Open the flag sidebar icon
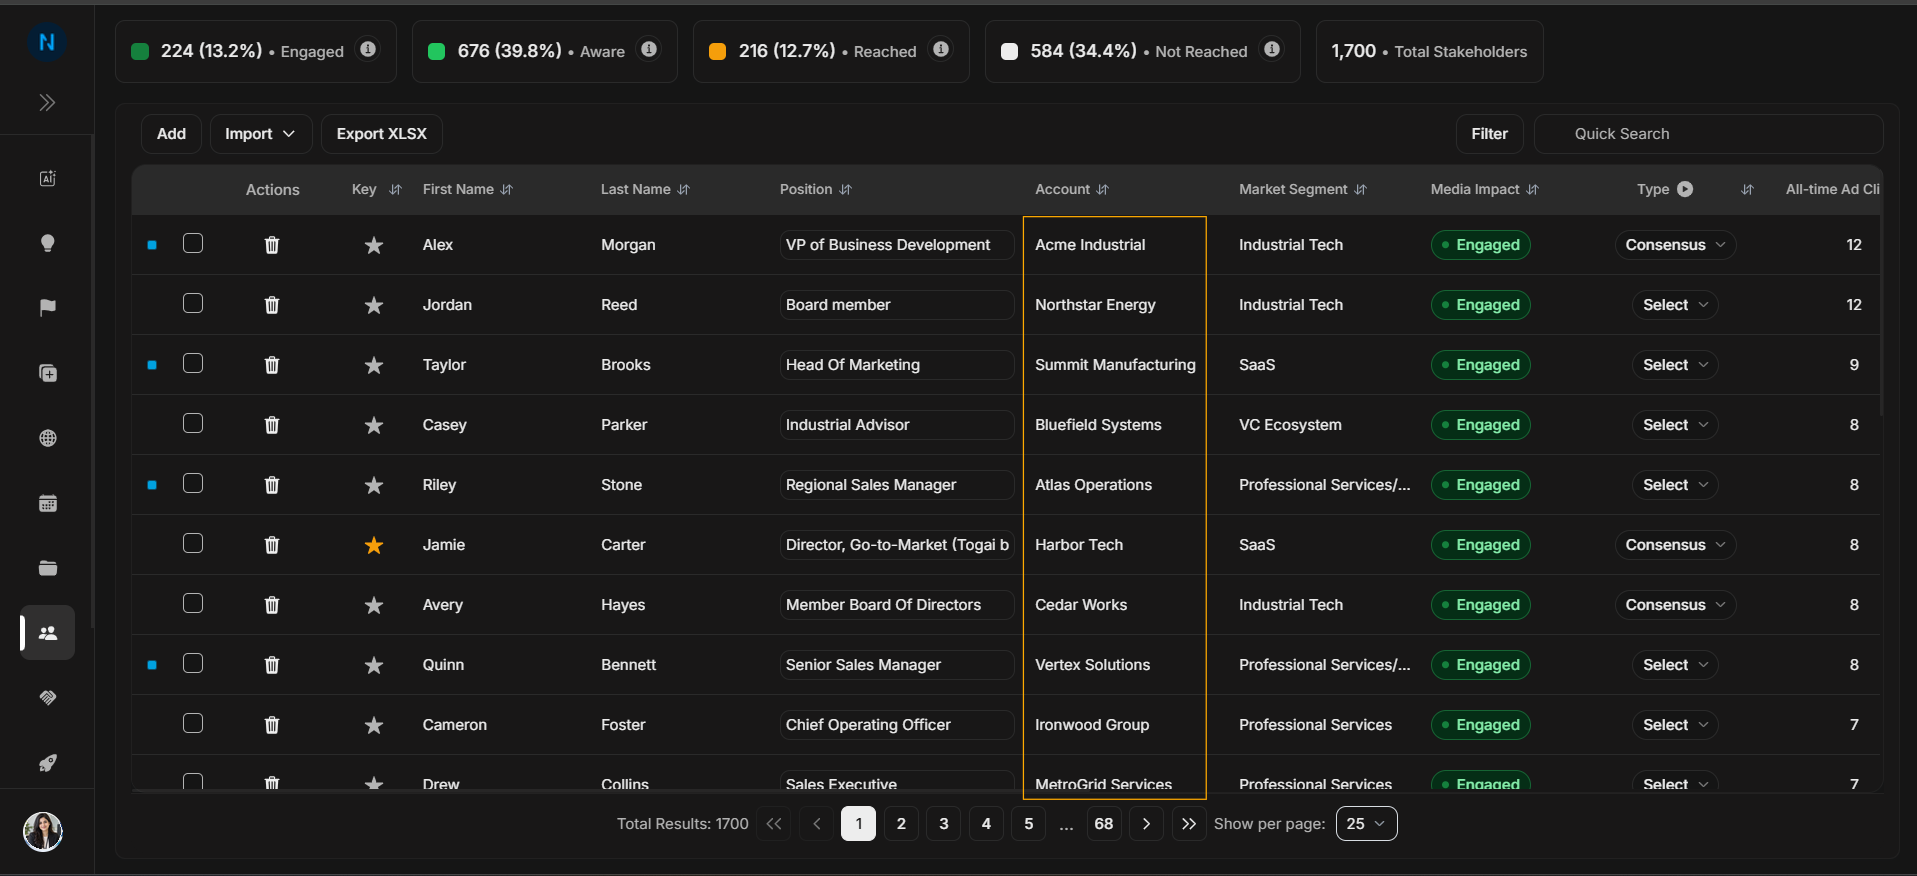The height and width of the screenshot is (876, 1917). 47,308
